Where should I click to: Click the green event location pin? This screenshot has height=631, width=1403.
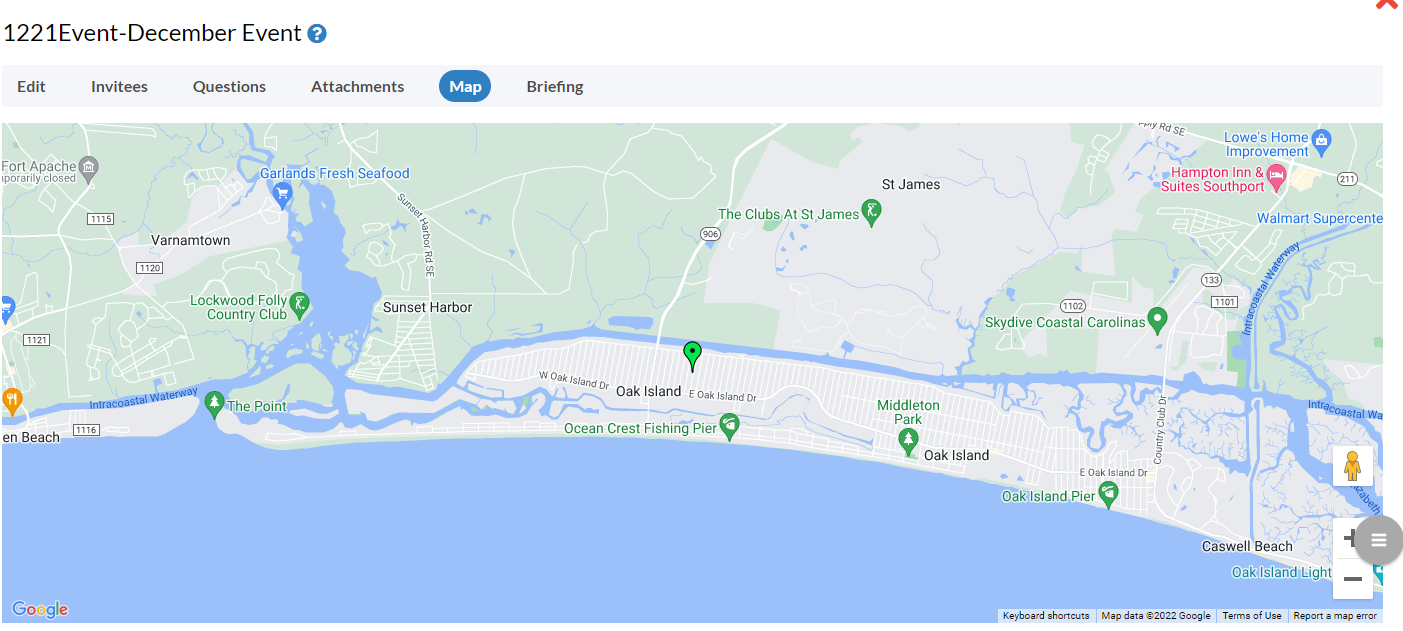coord(692,355)
